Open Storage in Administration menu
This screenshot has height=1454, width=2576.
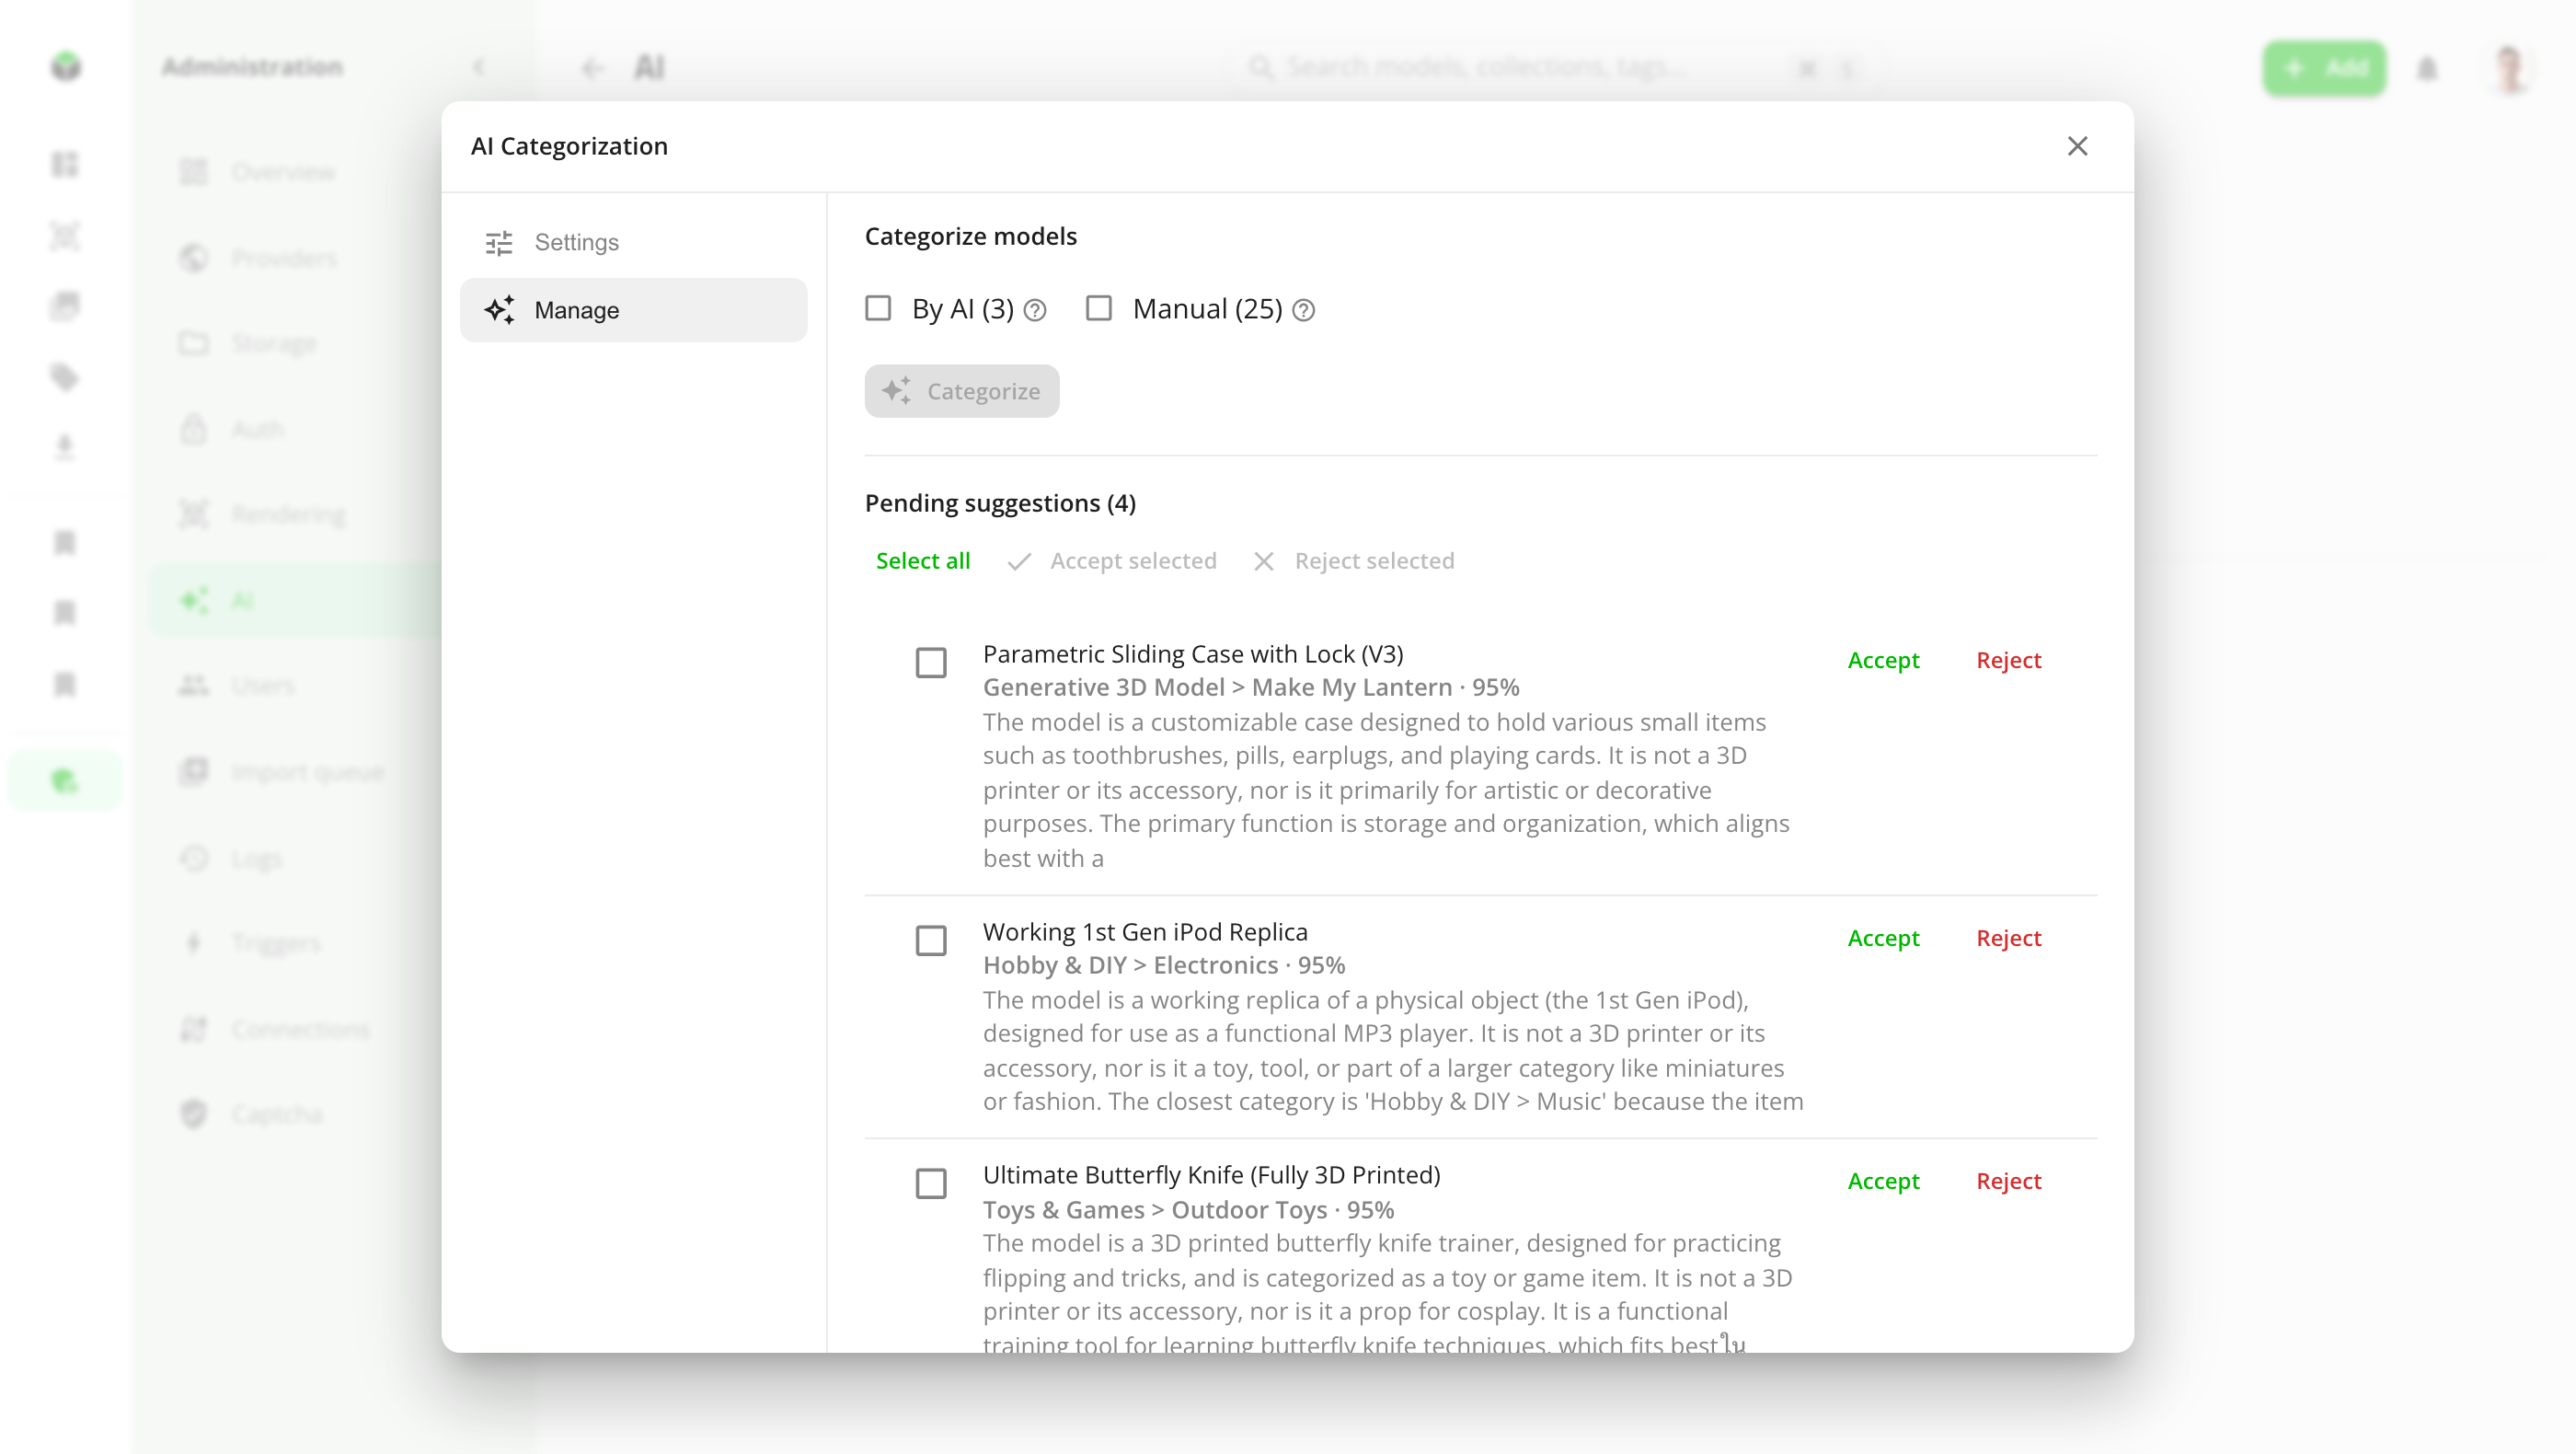(x=295, y=344)
